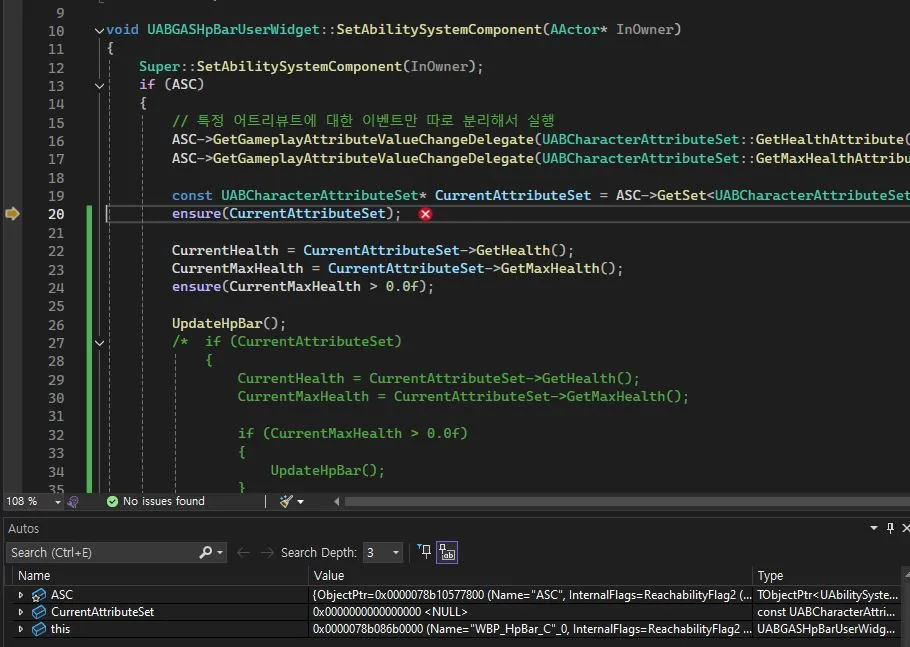Screen dimensions: 910x647
Task: Click the Korean comment on line 15
Action: (363, 121)
